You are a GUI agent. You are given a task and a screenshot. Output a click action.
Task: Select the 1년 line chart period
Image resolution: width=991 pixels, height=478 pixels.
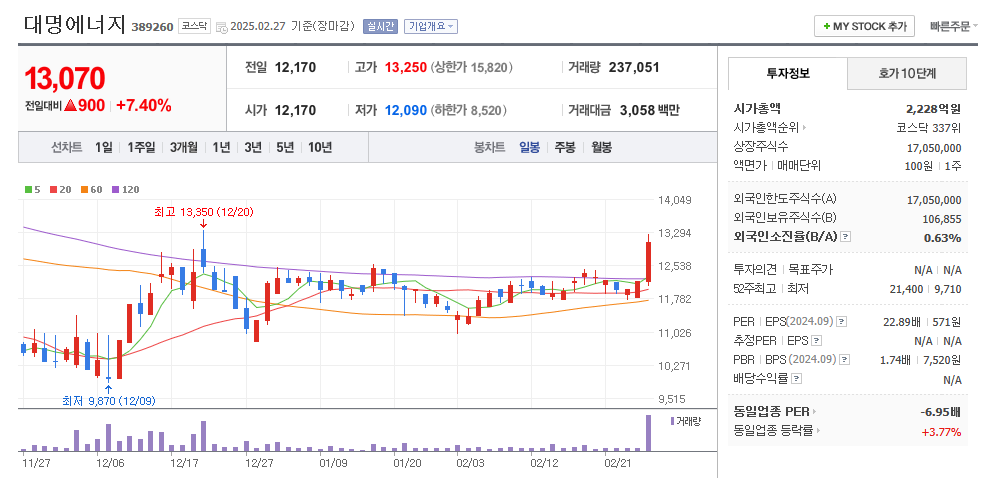click(221, 147)
